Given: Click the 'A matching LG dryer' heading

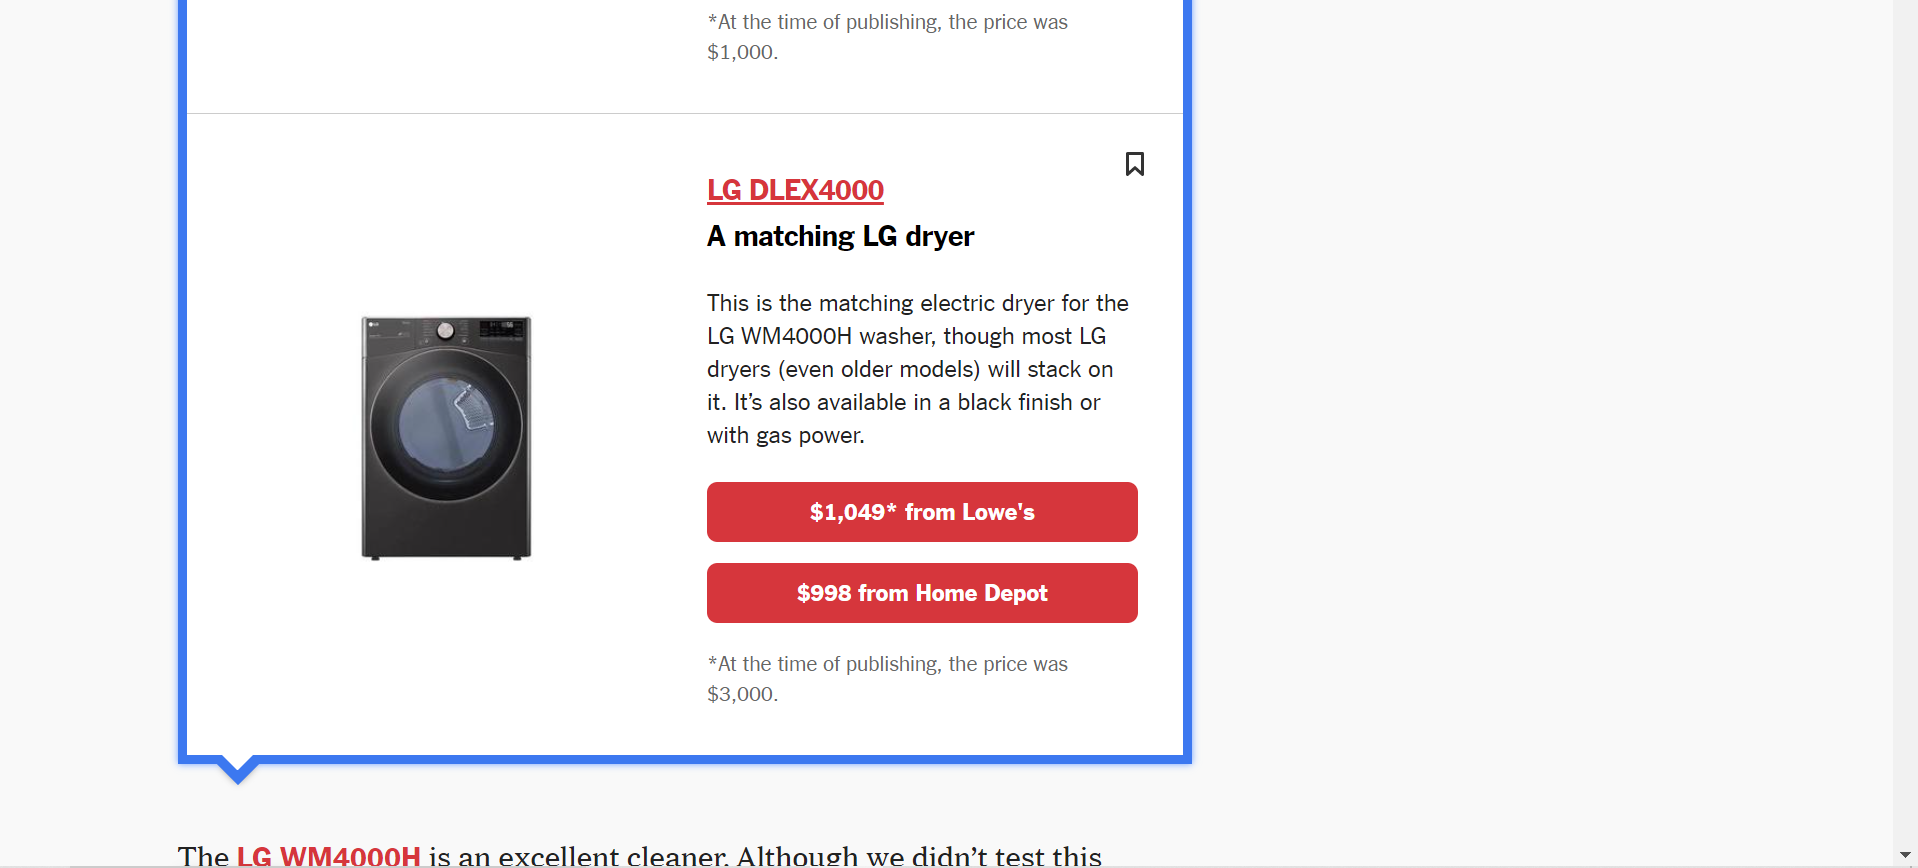Looking at the screenshot, I should pos(840,236).
